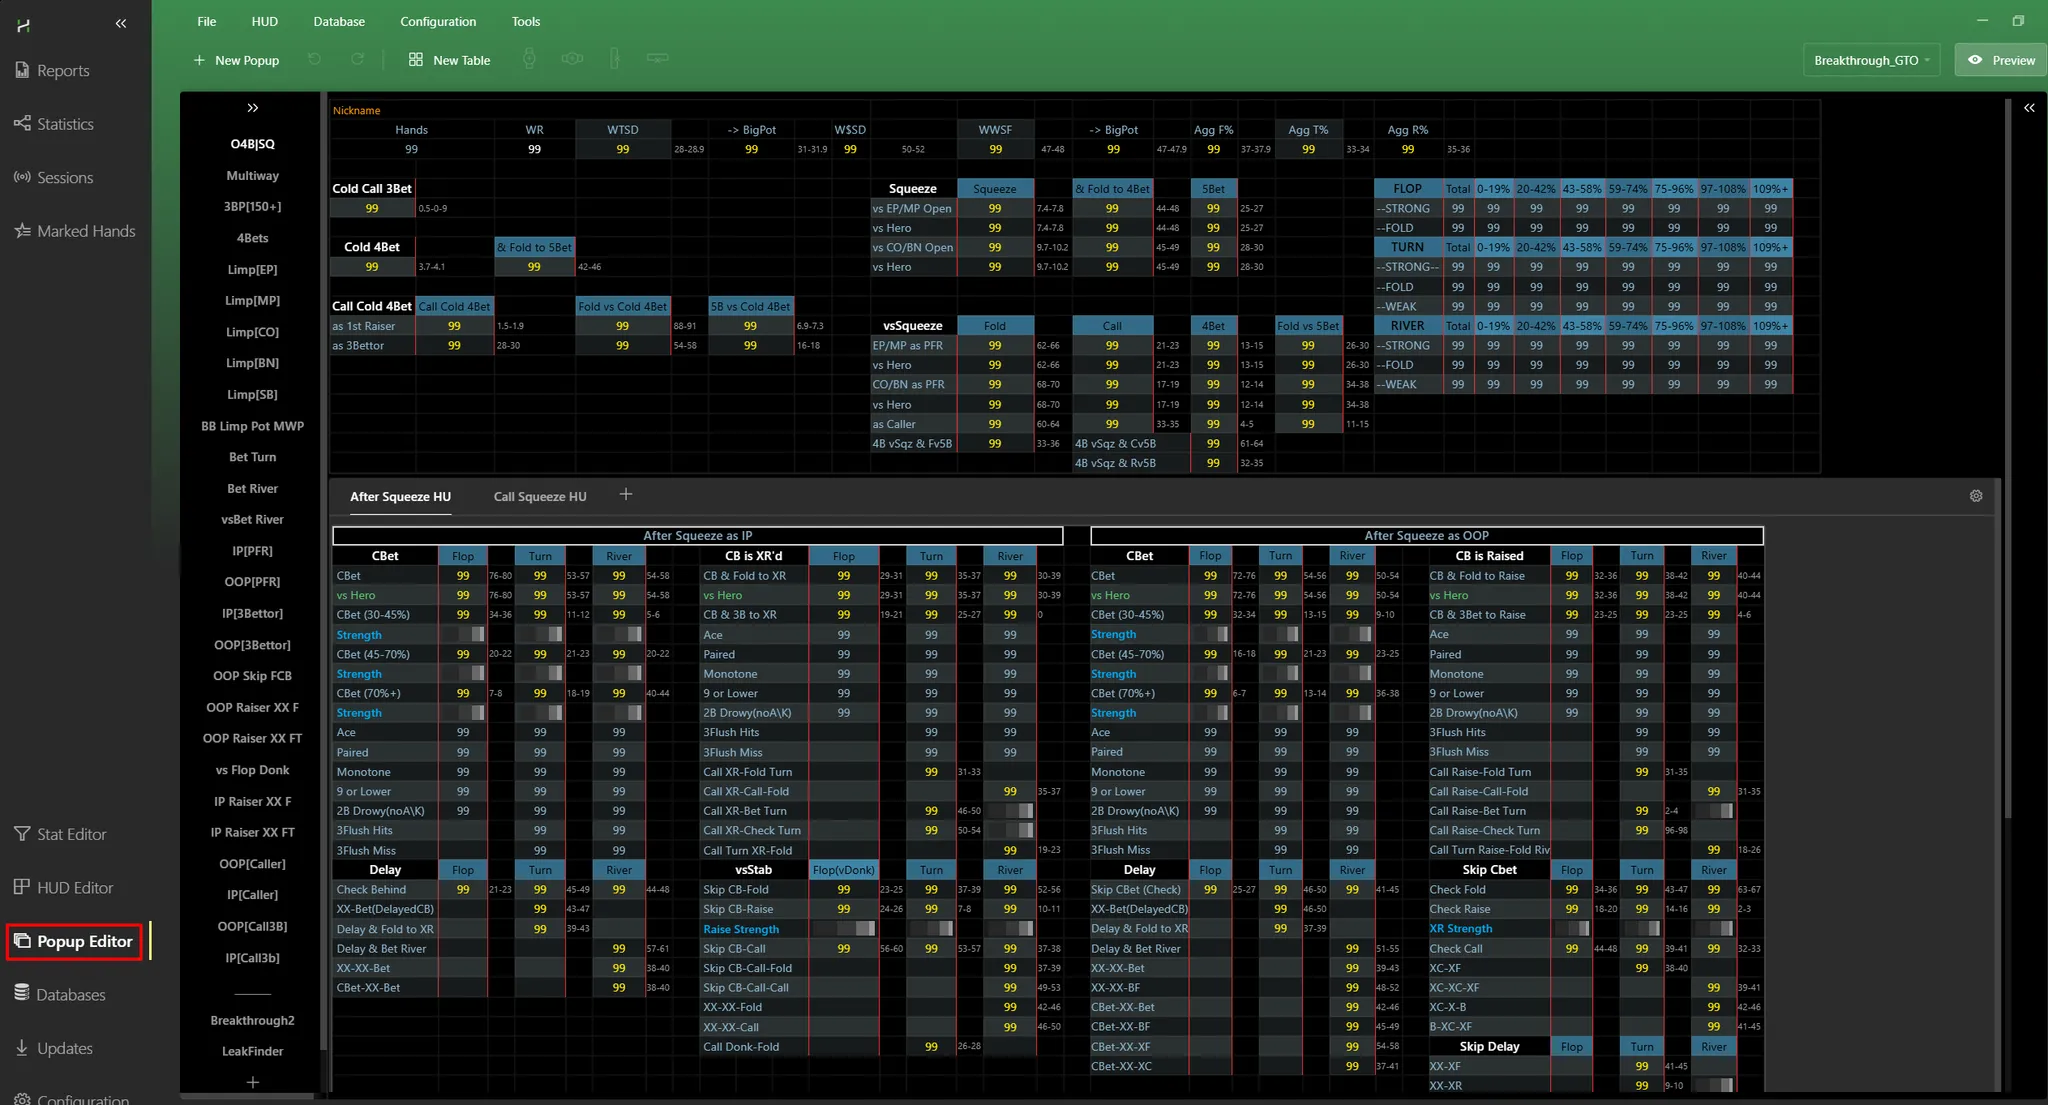The image size is (2048, 1105).
Task: Collapse the left navigation sidebar
Action: 121,23
